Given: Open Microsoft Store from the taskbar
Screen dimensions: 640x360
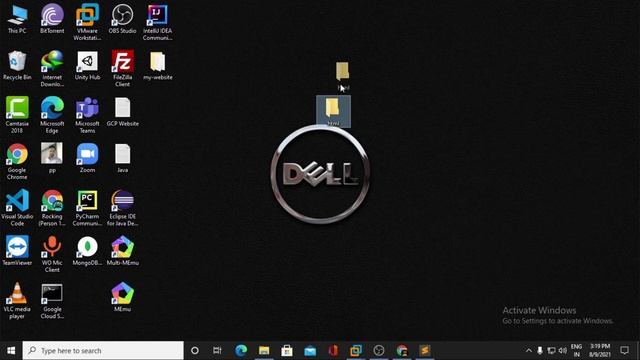Looking at the screenshot, I should 287,351.
